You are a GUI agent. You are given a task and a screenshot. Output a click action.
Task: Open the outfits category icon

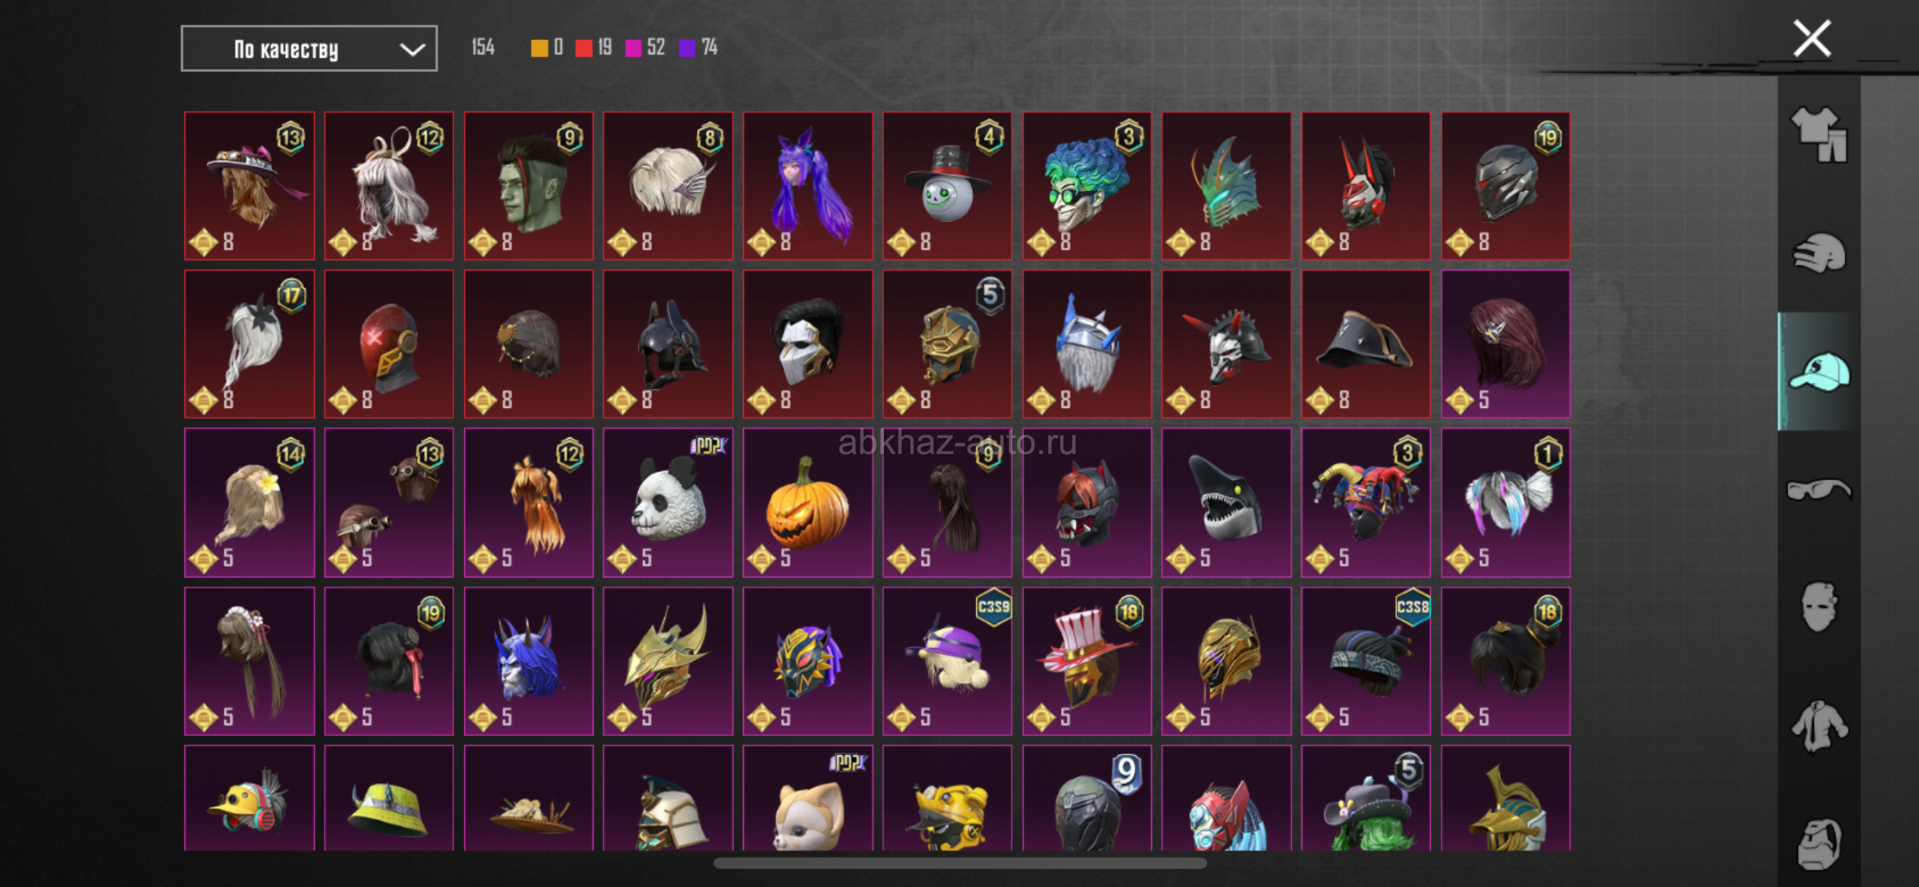1819,134
